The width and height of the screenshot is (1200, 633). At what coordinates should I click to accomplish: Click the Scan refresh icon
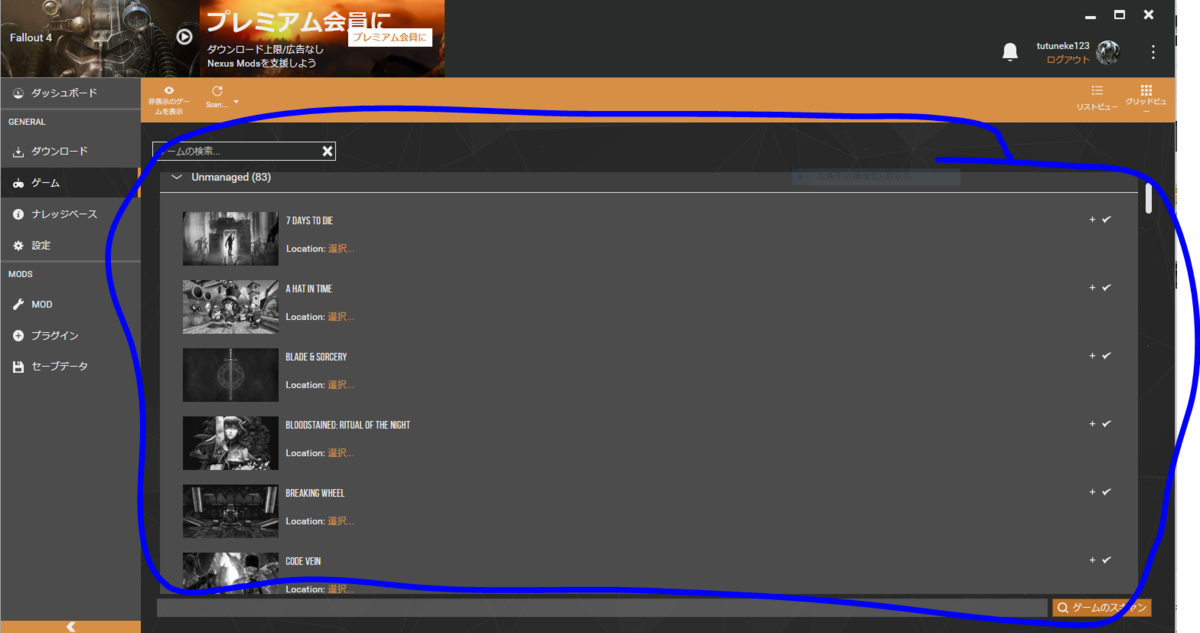218,91
